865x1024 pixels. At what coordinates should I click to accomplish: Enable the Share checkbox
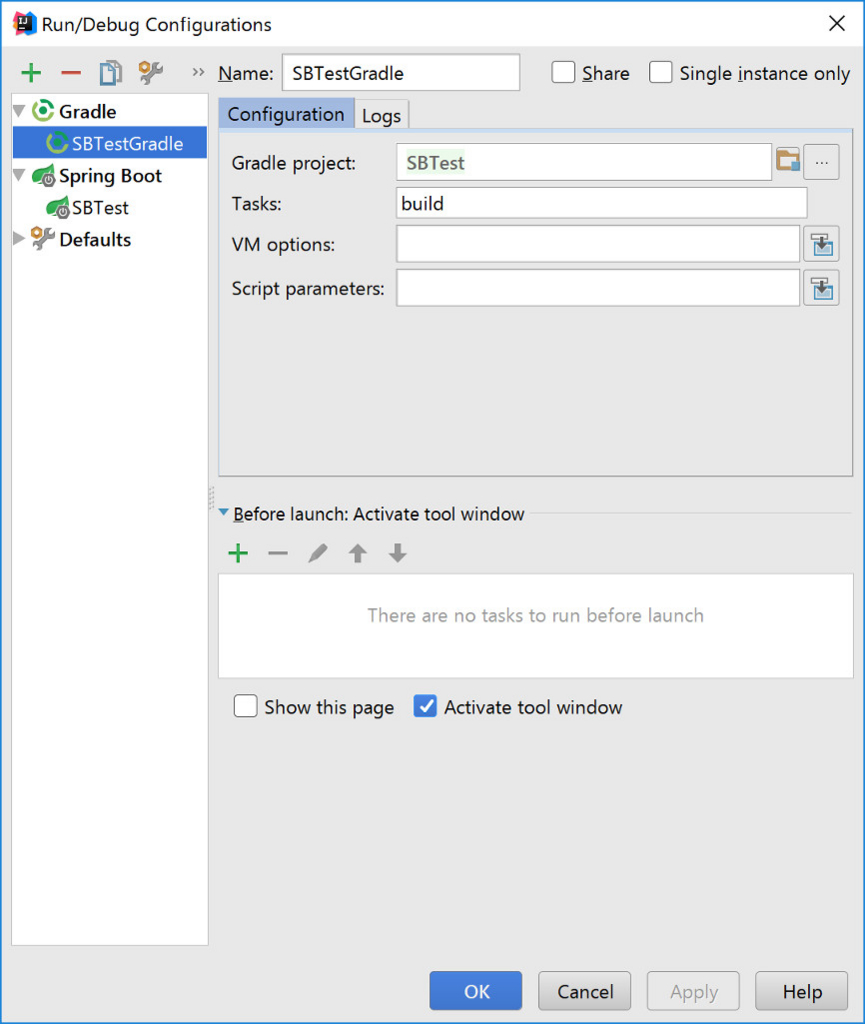point(563,72)
